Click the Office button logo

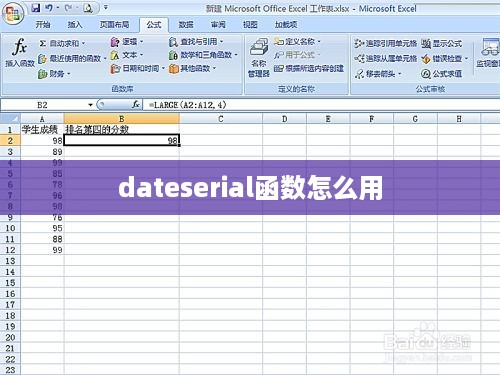(x=13, y=13)
